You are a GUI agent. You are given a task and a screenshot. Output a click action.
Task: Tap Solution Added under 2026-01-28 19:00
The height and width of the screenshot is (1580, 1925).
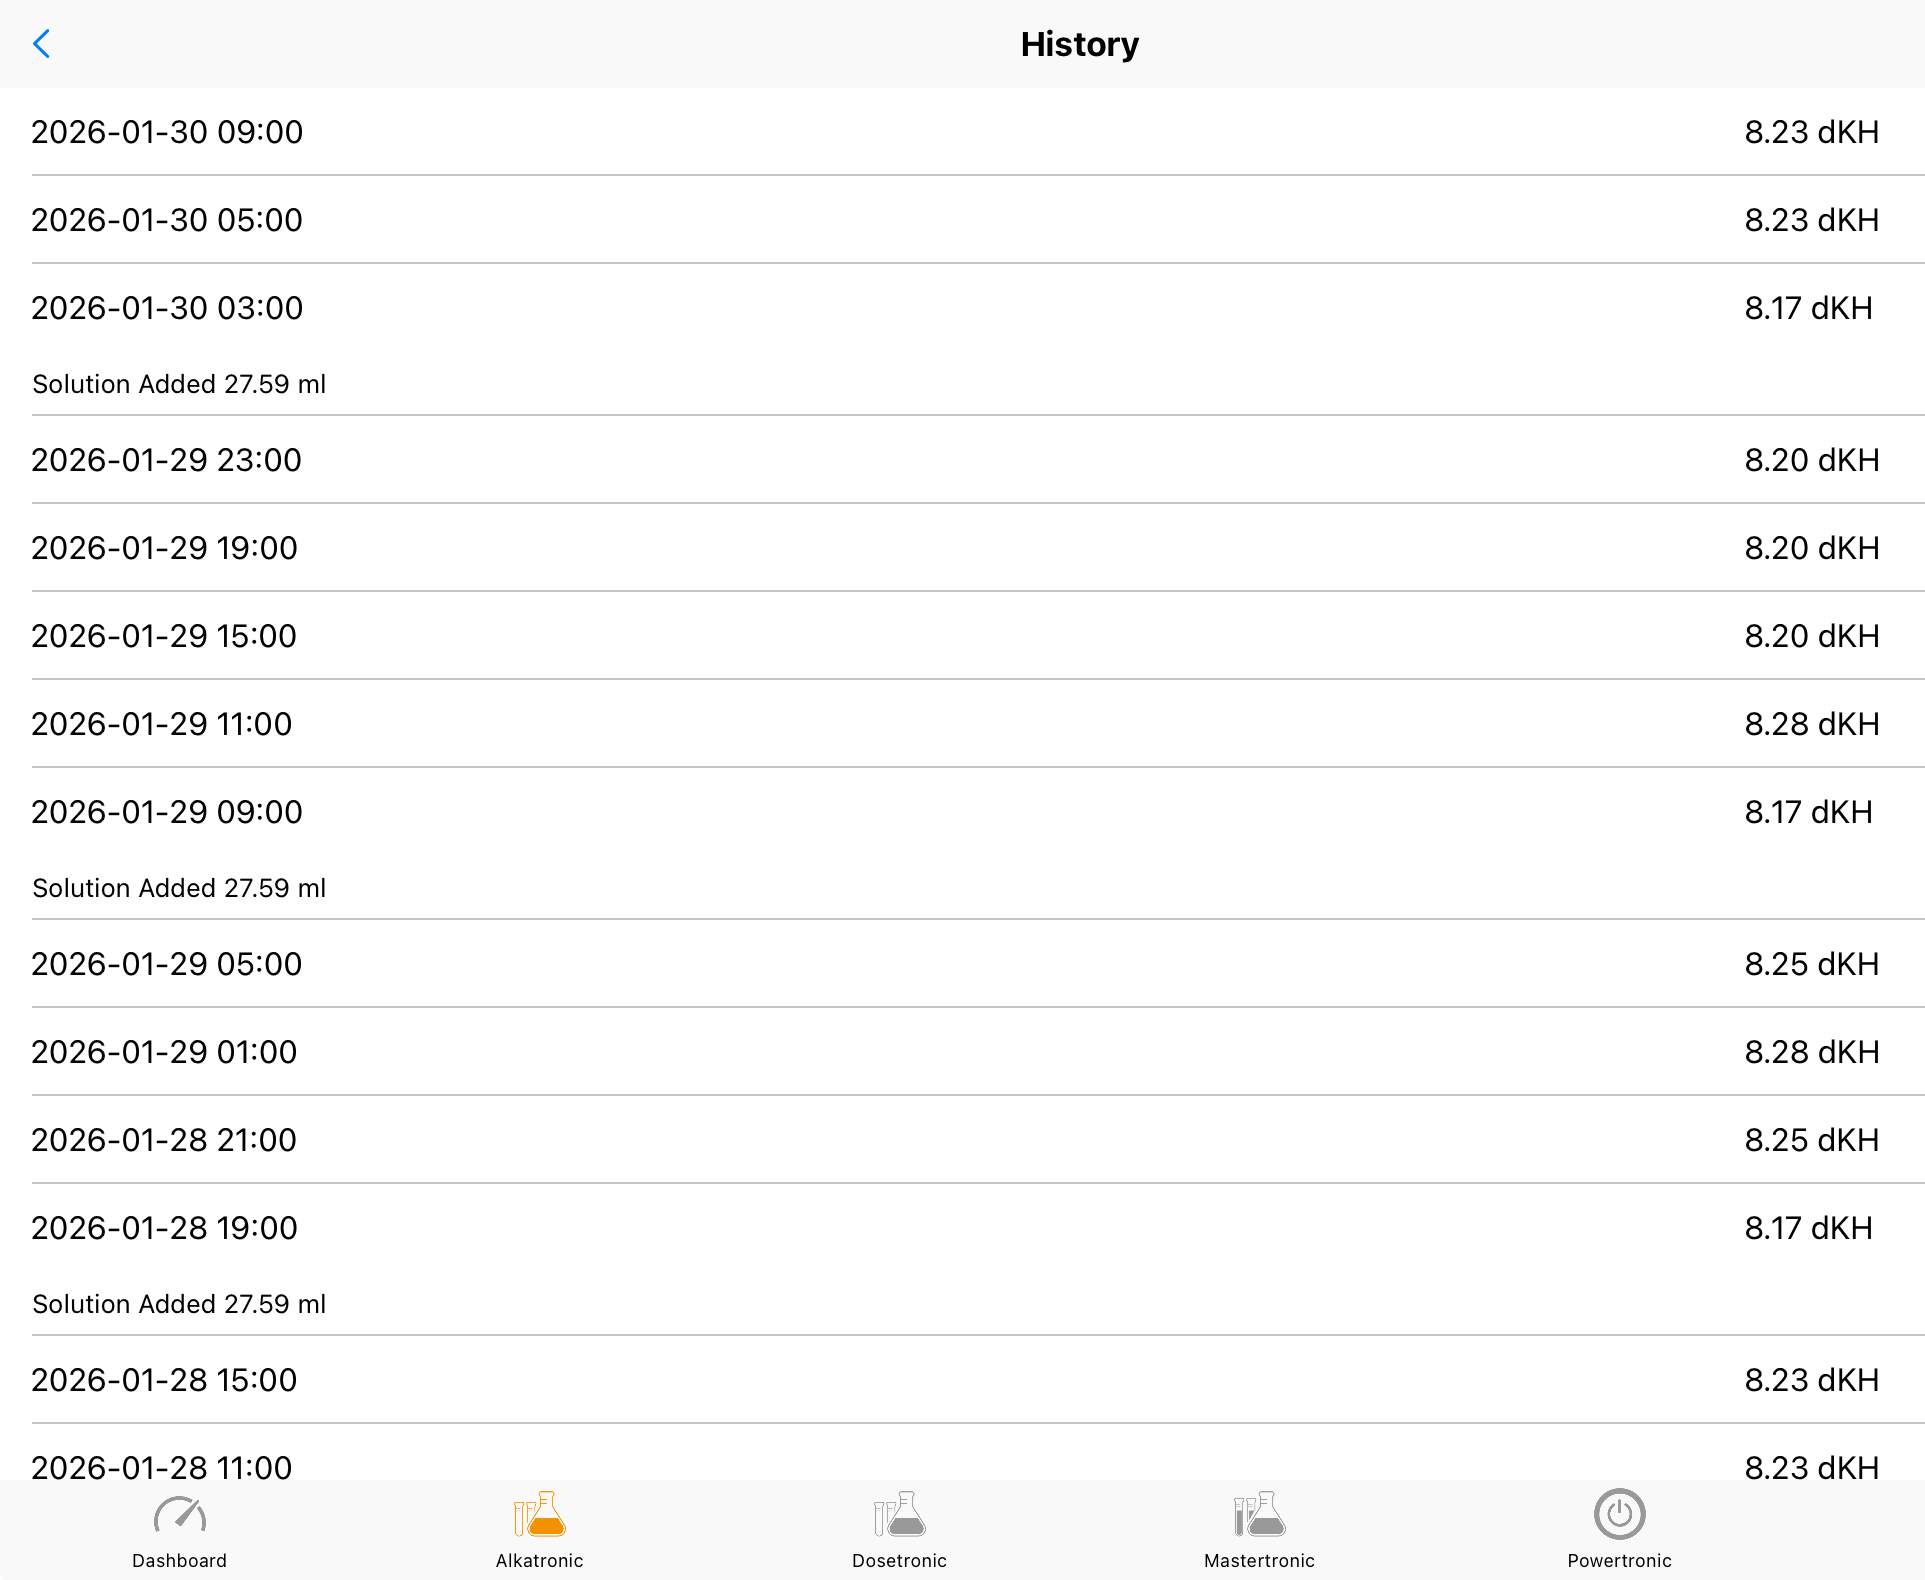click(x=180, y=1304)
